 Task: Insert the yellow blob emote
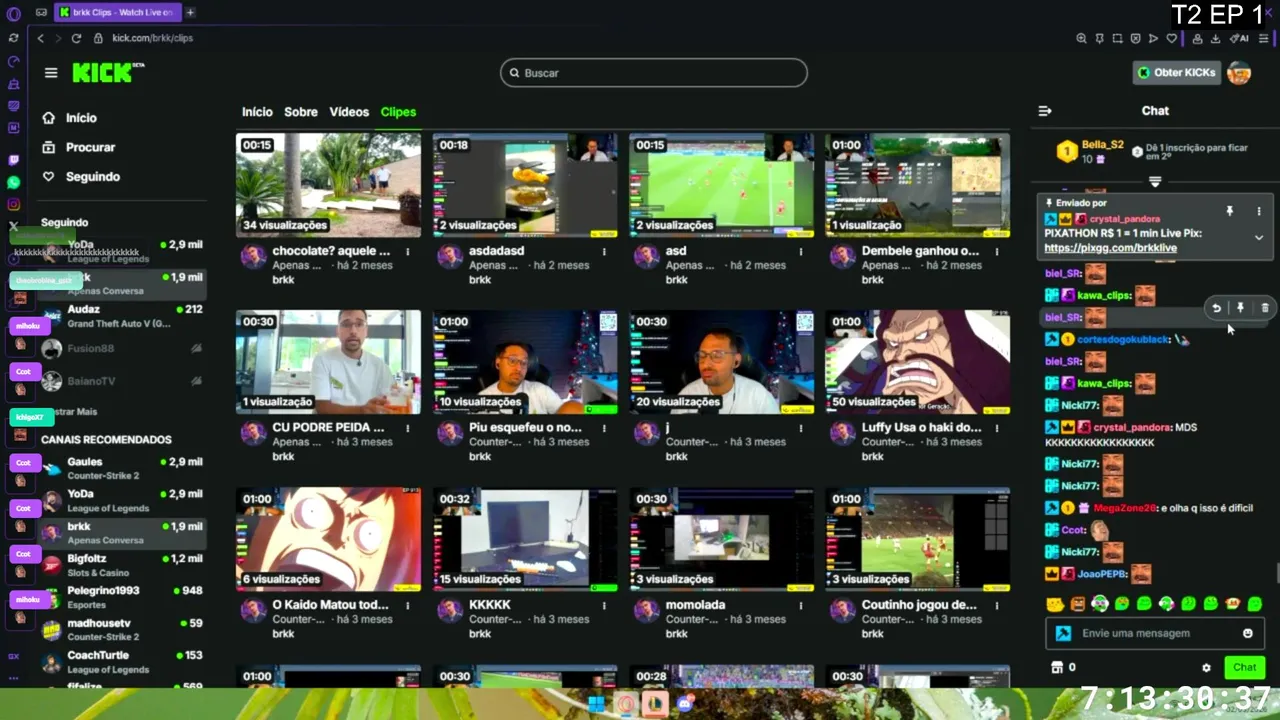(1054, 604)
